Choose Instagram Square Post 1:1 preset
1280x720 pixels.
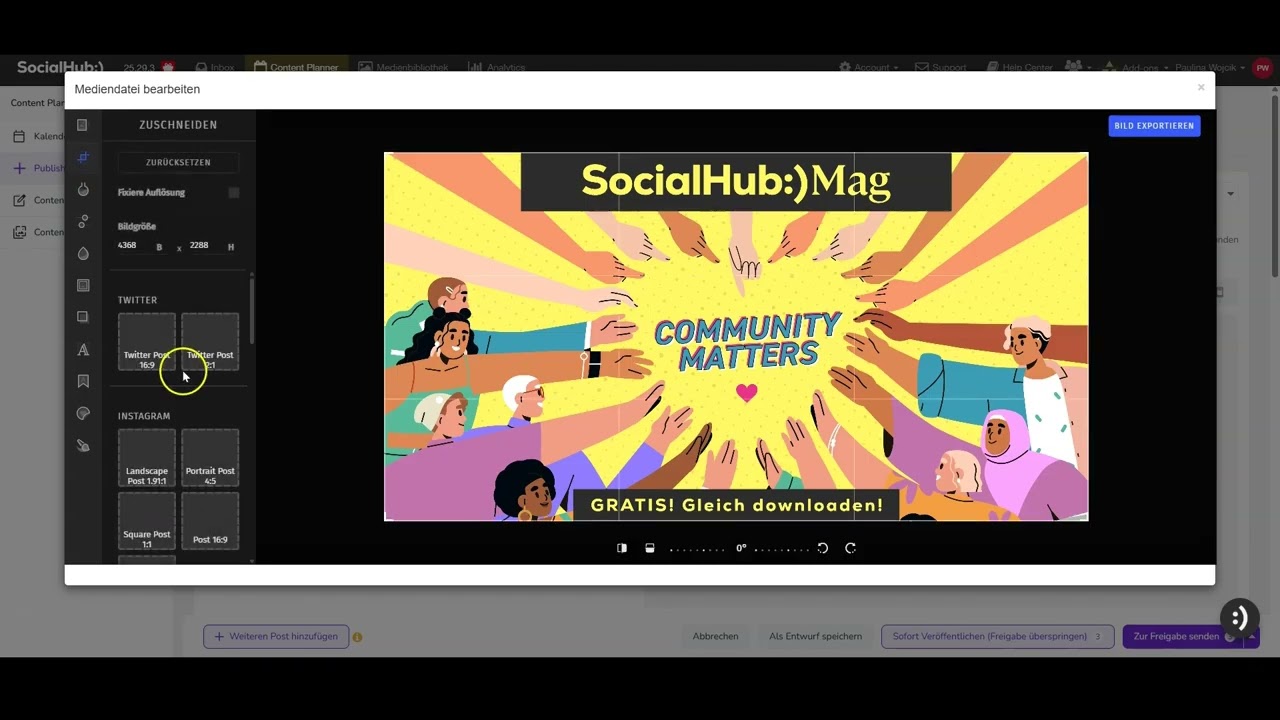click(147, 521)
